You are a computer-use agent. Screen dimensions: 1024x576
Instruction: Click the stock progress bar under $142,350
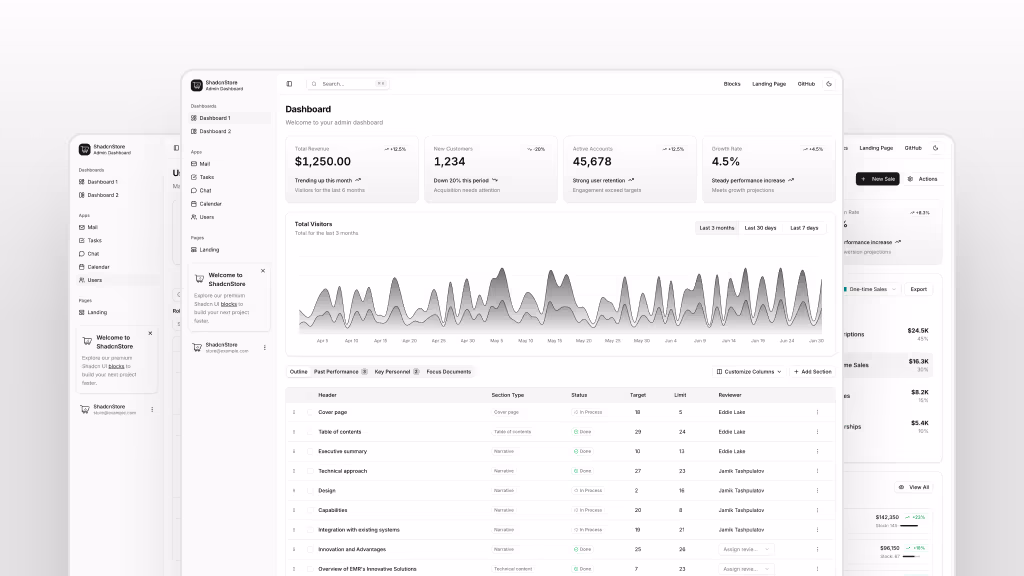coord(910,526)
